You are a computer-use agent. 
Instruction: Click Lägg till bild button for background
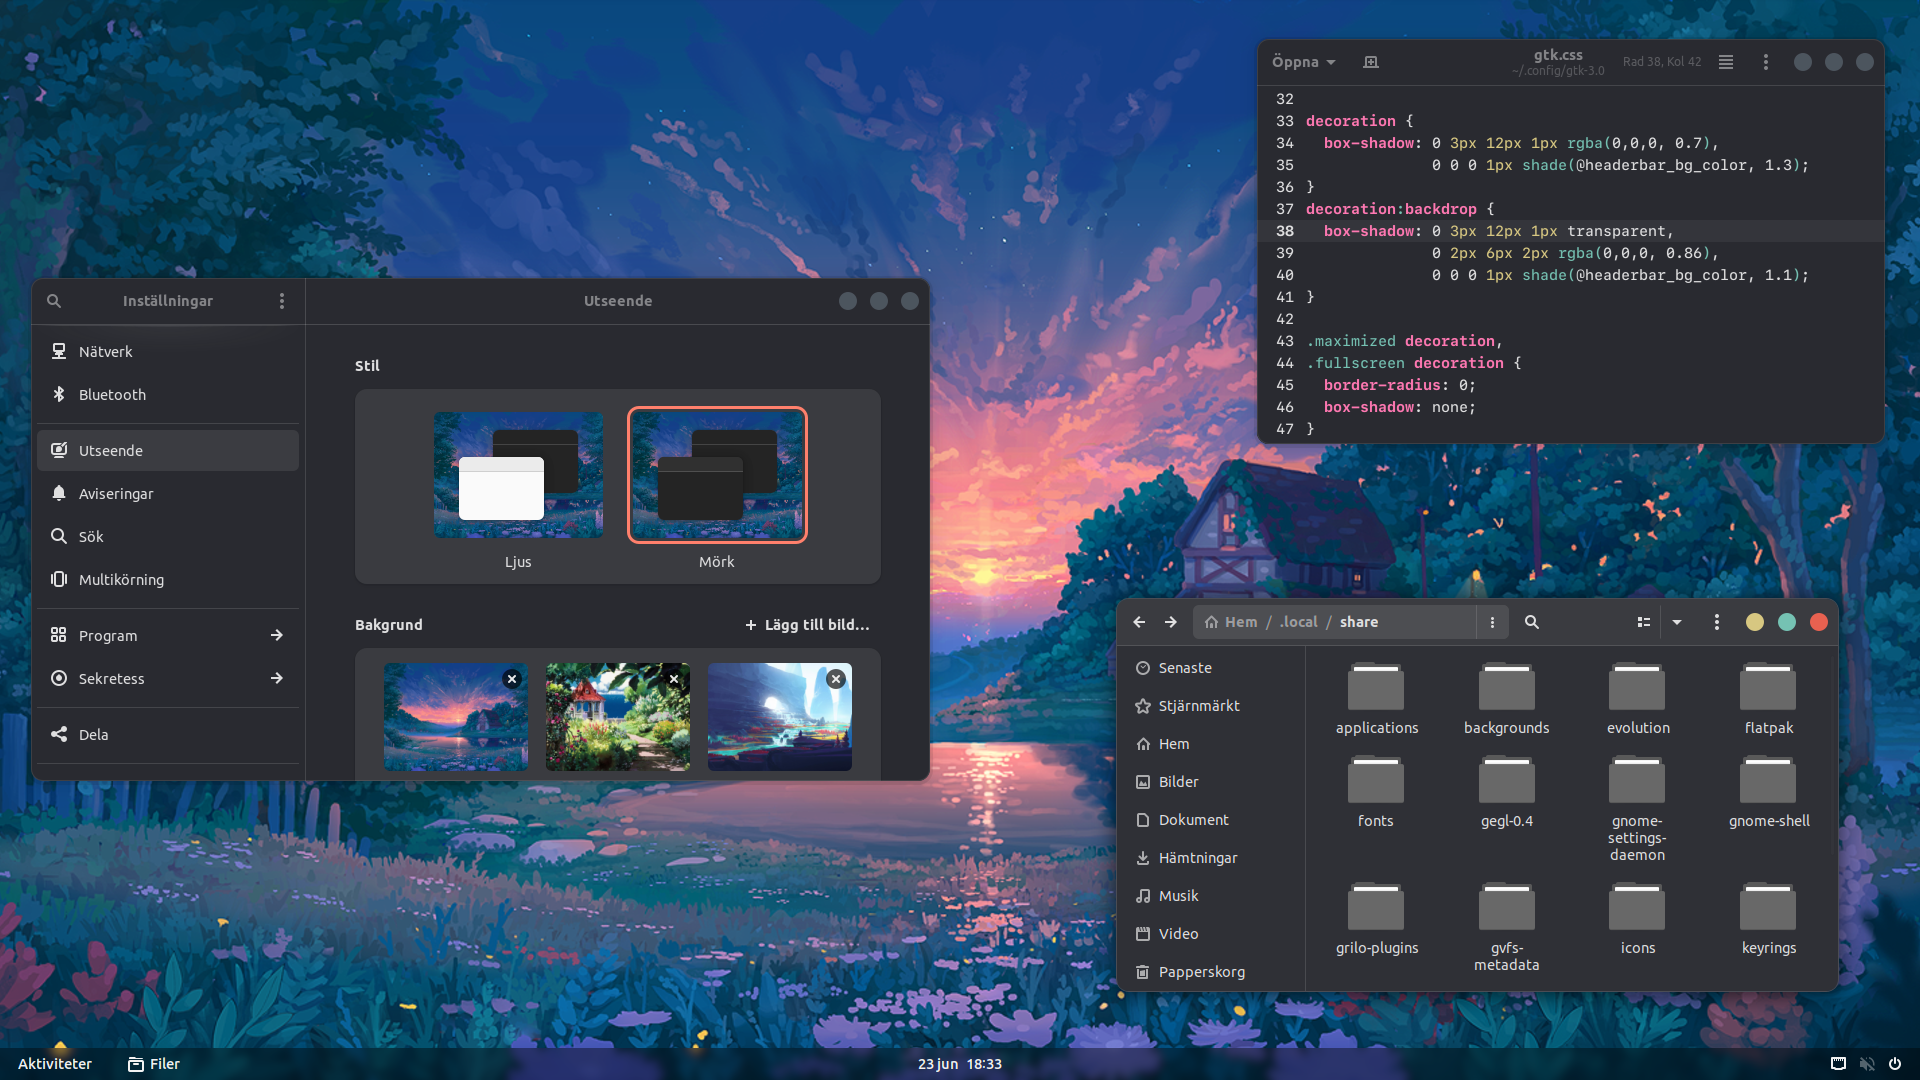[x=807, y=624]
